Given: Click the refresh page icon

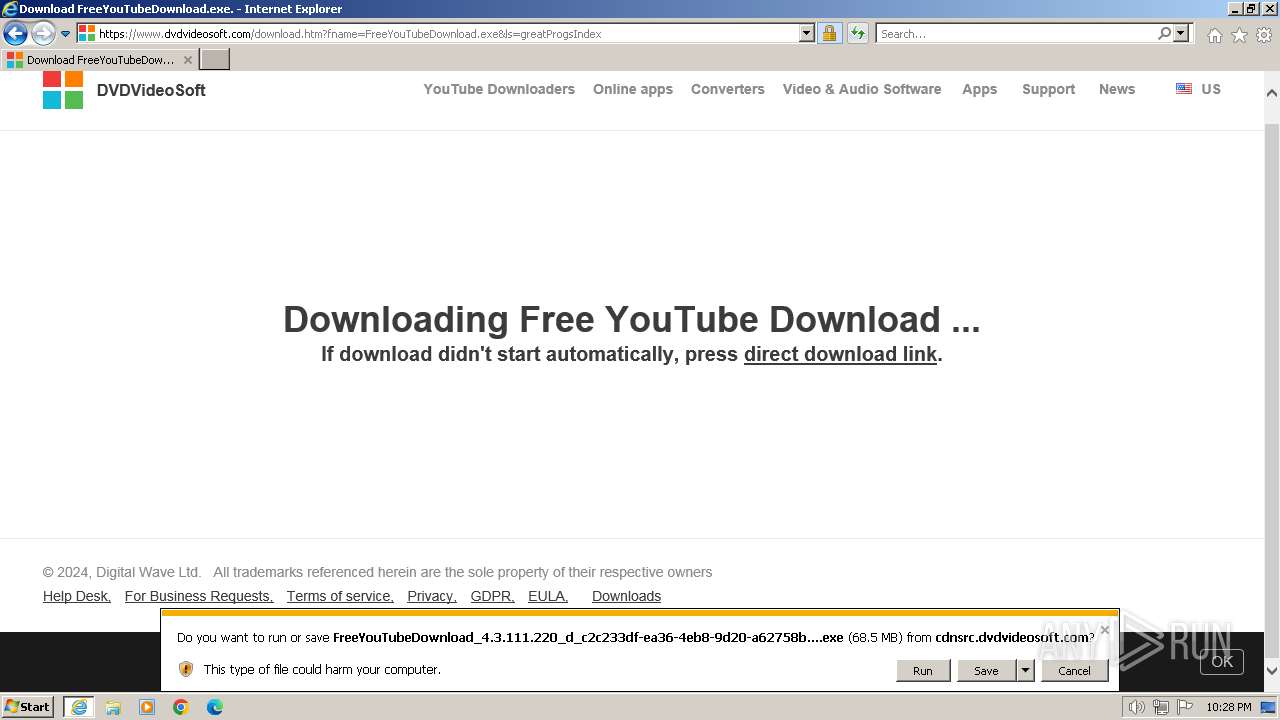Looking at the screenshot, I should (858, 33).
